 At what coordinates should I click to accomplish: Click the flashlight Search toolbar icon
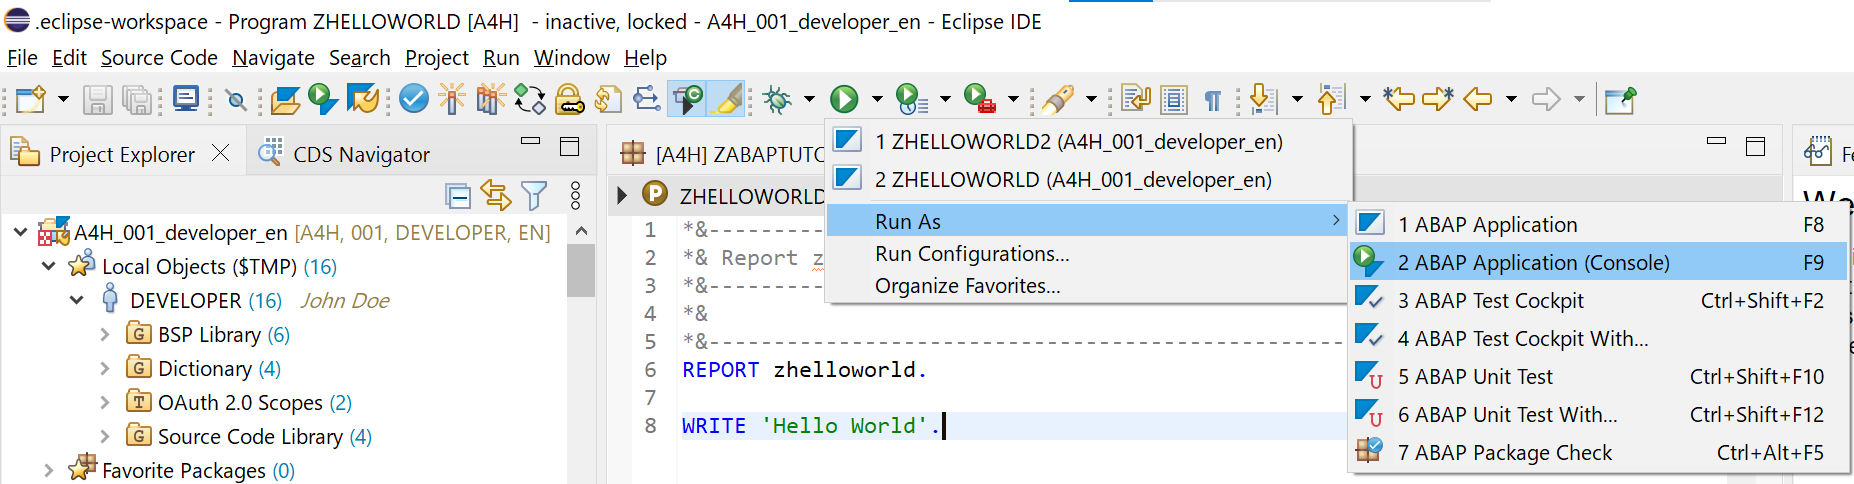(1058, 98)
